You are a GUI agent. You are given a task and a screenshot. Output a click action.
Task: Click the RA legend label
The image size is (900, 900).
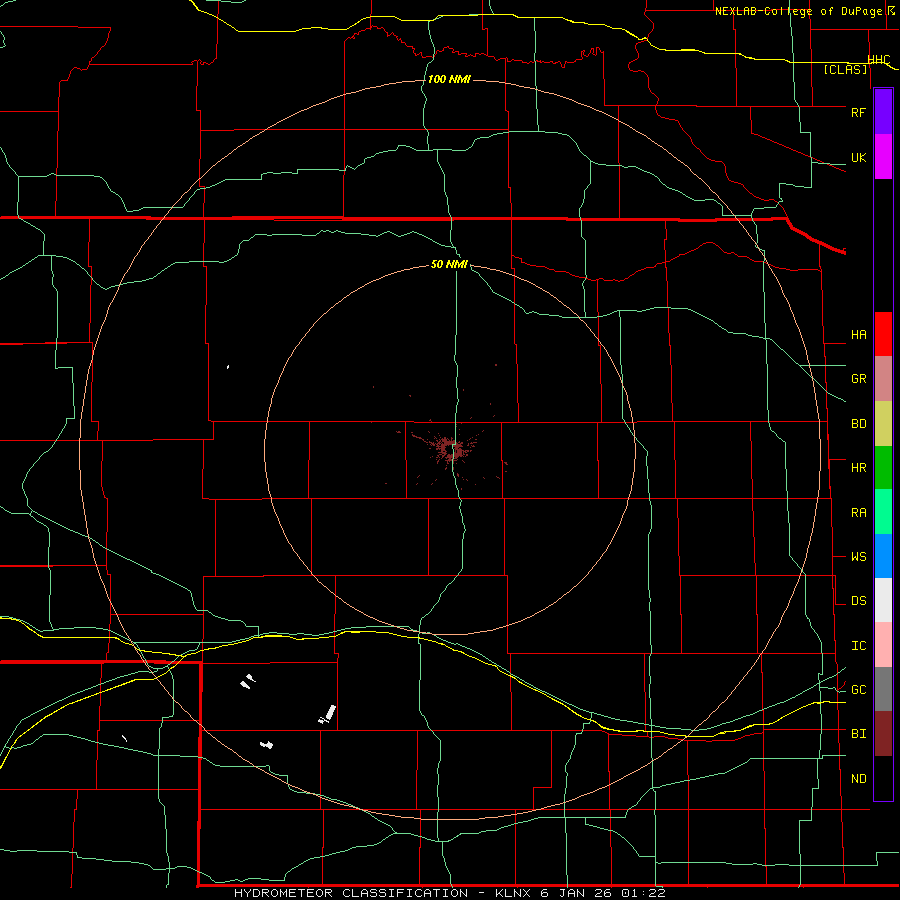[x=858, y=513]
